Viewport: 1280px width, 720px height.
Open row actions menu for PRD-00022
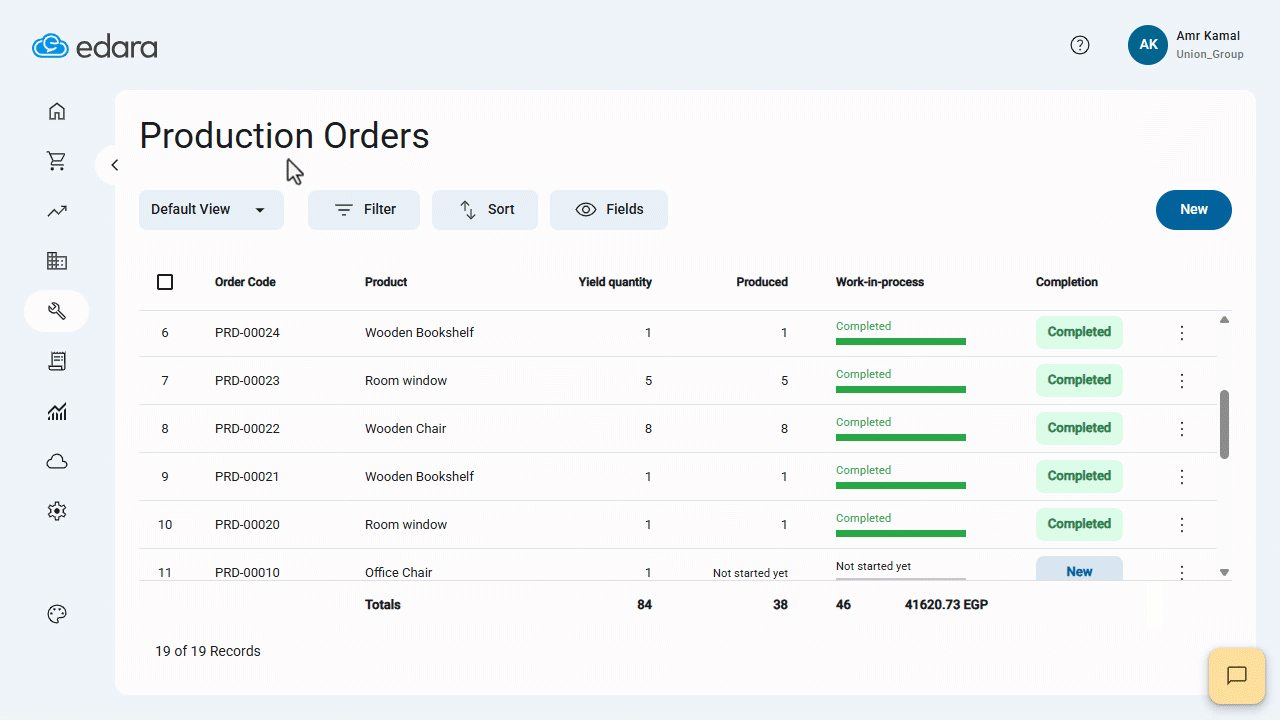point(1182,429)
